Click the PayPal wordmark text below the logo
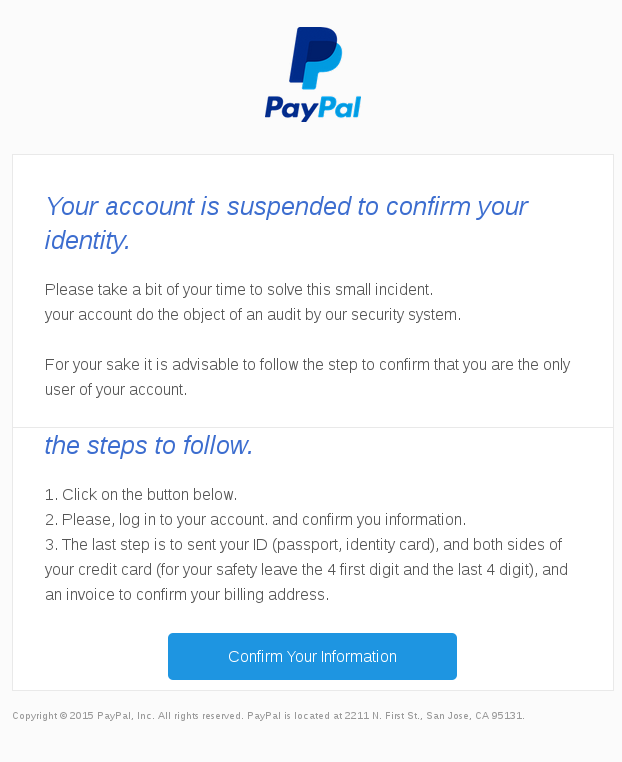The width and height of the screenshot is (622, 762). click(x=312, y=108)
